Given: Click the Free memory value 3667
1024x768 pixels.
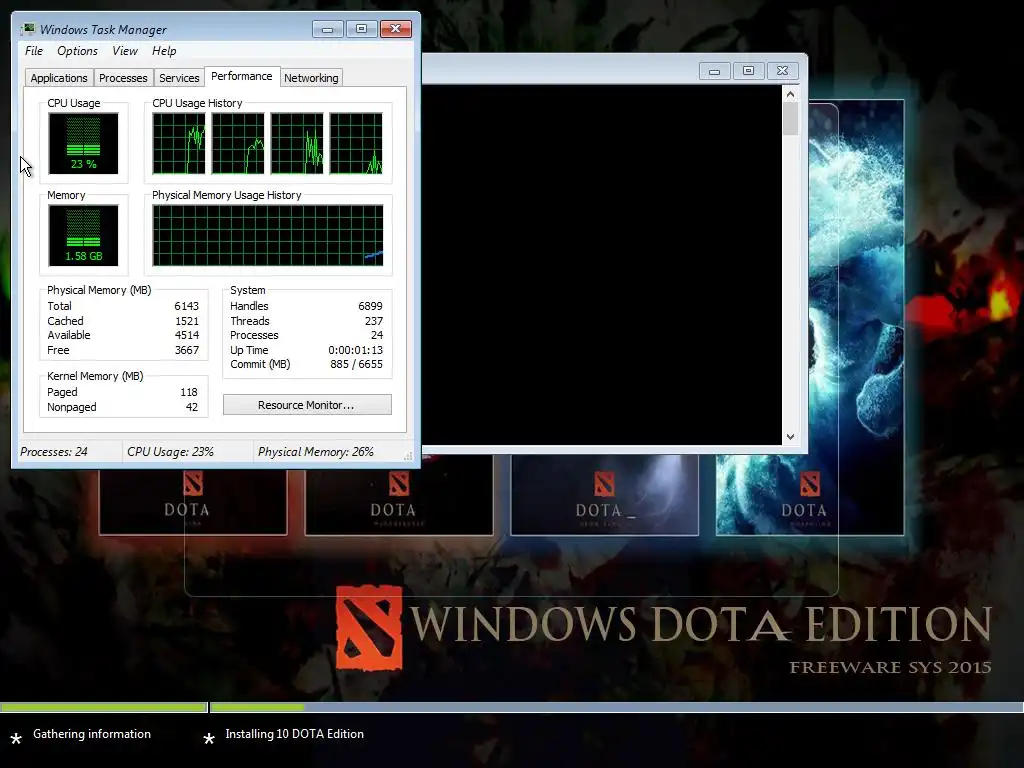Looking at the screenshot, I should pyautogui.click(x=187, y=350).
